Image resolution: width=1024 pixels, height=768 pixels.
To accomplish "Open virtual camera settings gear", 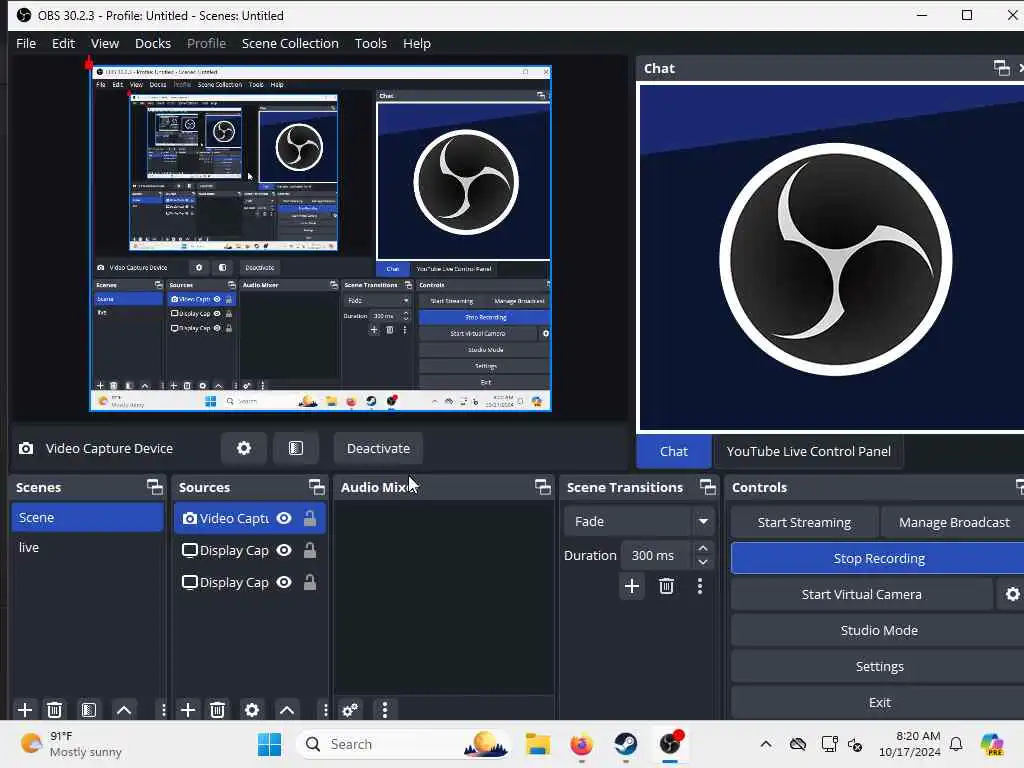I will point(1012,594).
